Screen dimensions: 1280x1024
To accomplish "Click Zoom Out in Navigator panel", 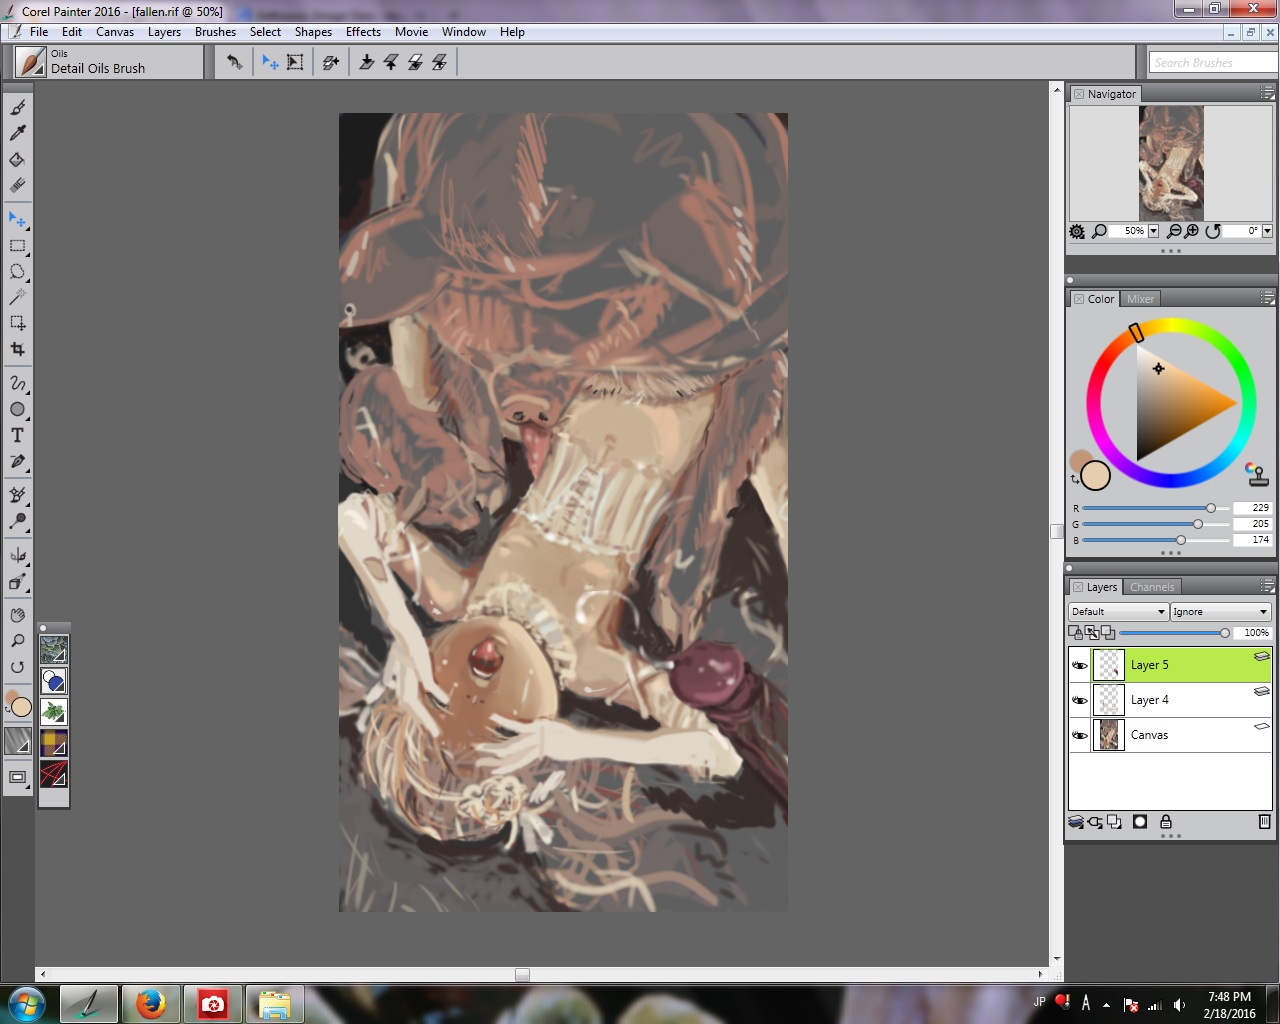I will pos(1174,231).
